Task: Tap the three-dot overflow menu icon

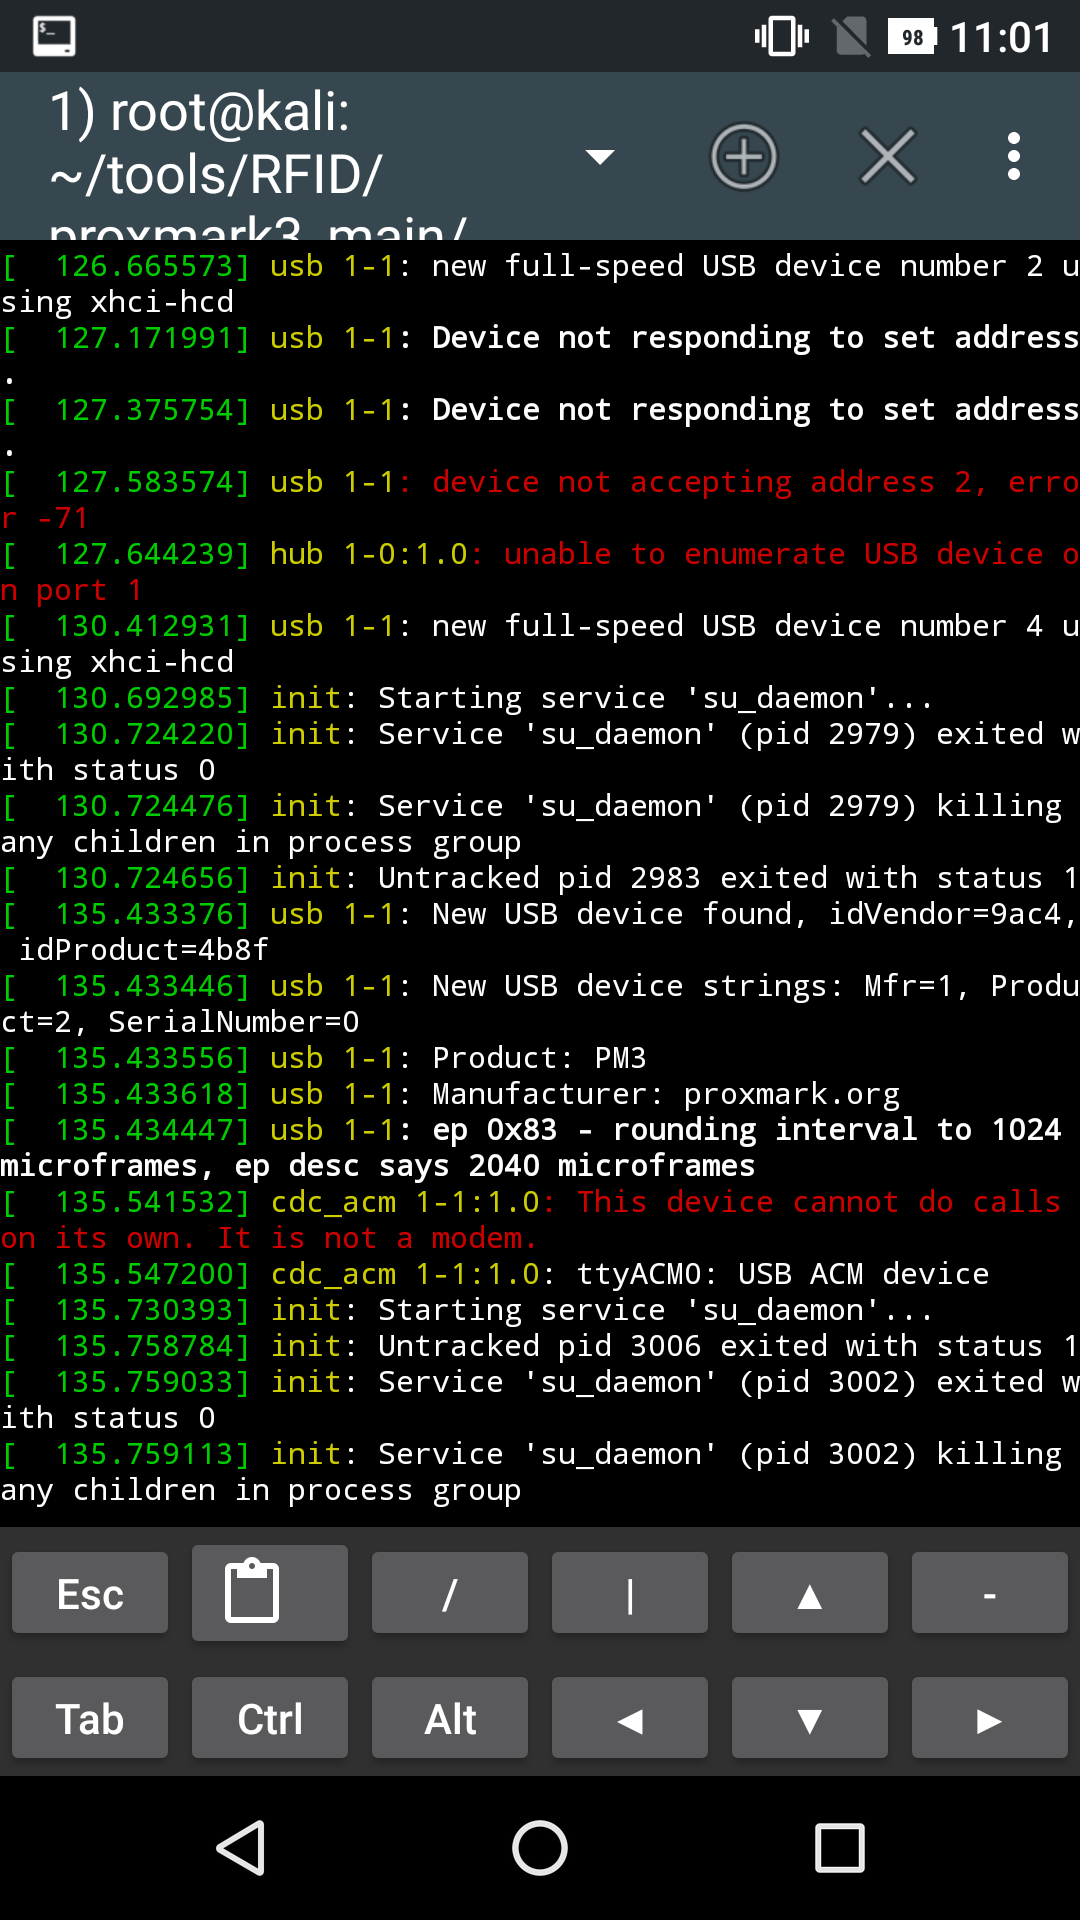Action: tap(1013, 156)
